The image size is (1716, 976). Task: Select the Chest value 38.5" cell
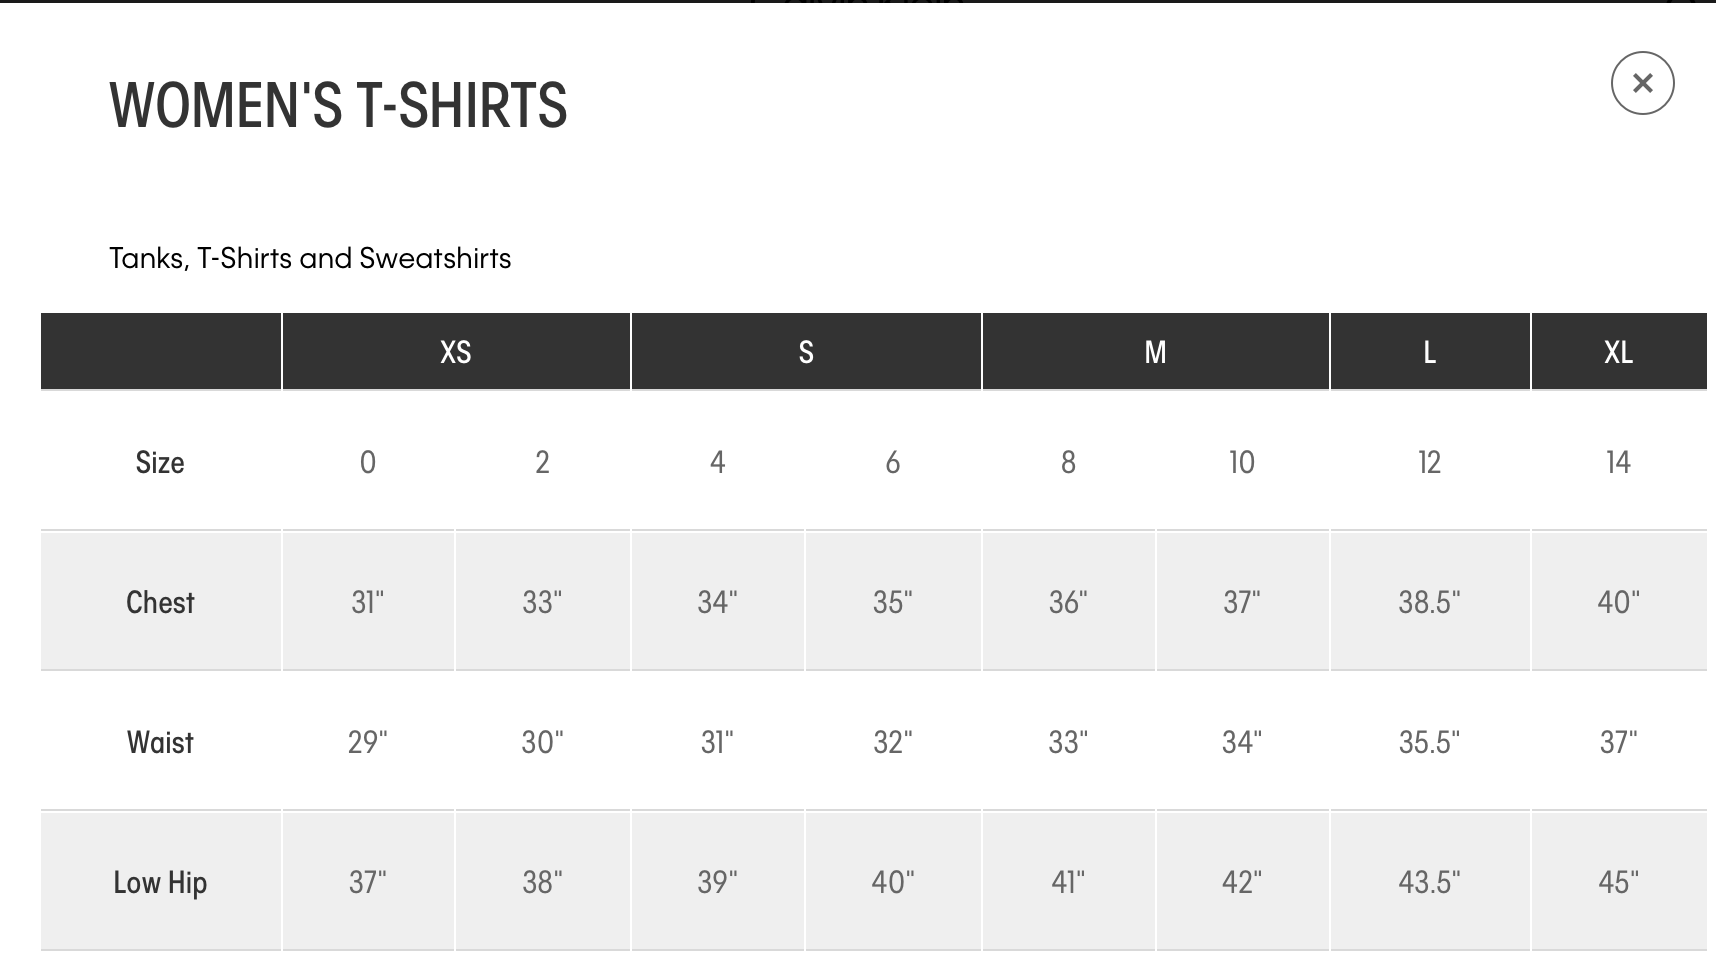coord(1429,602)
